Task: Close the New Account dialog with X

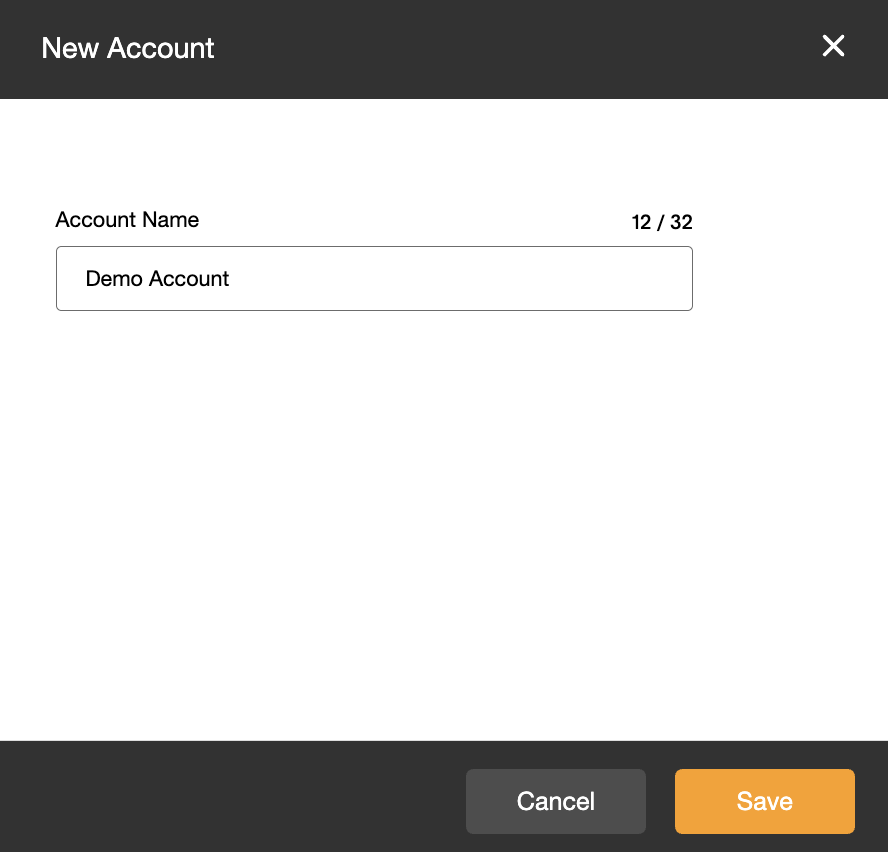Action: click(833, 46)
